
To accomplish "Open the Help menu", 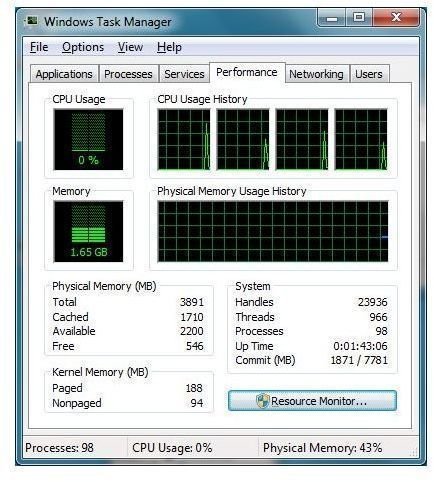I will tap(169, 47).
